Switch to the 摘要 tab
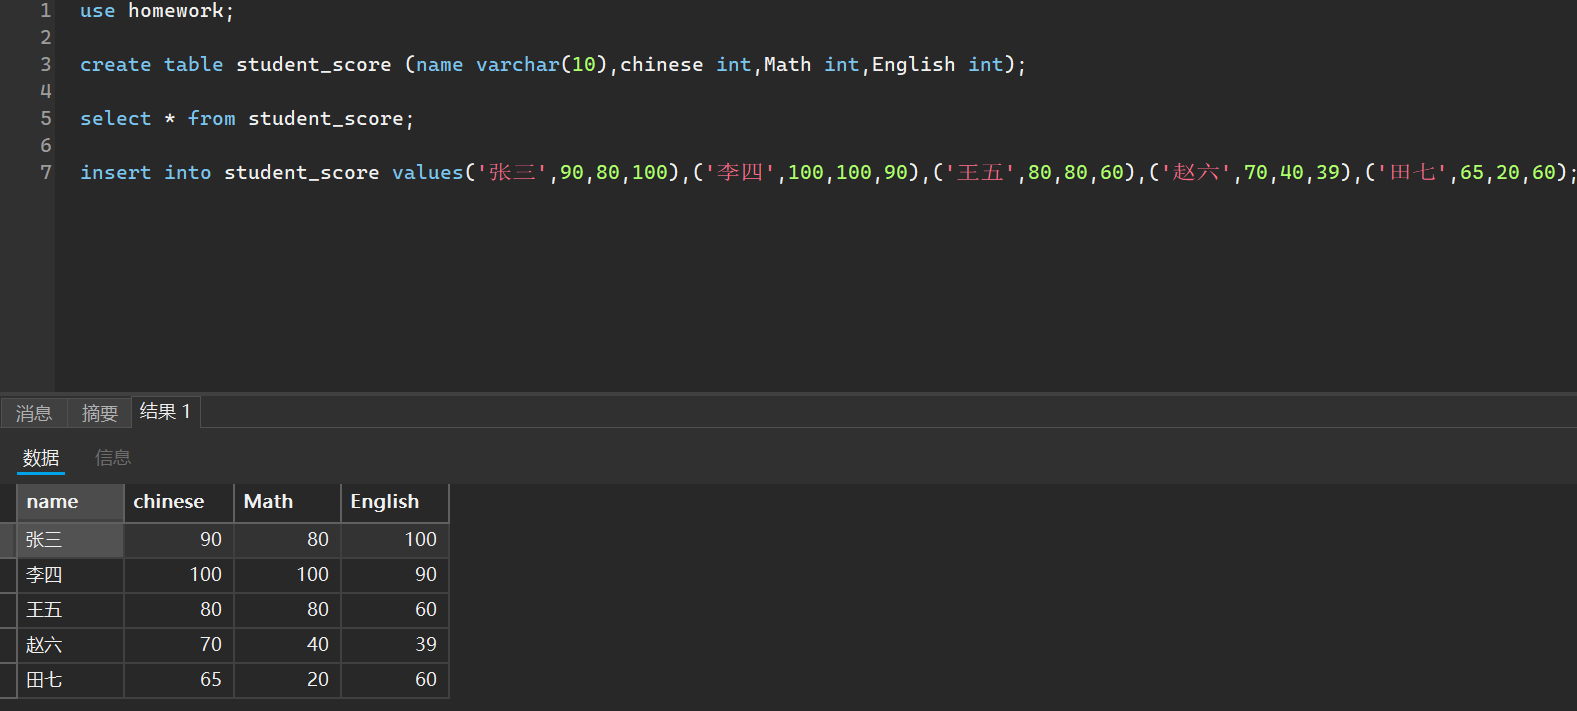This screenshot has width=1577, height=711. (100, 413)
